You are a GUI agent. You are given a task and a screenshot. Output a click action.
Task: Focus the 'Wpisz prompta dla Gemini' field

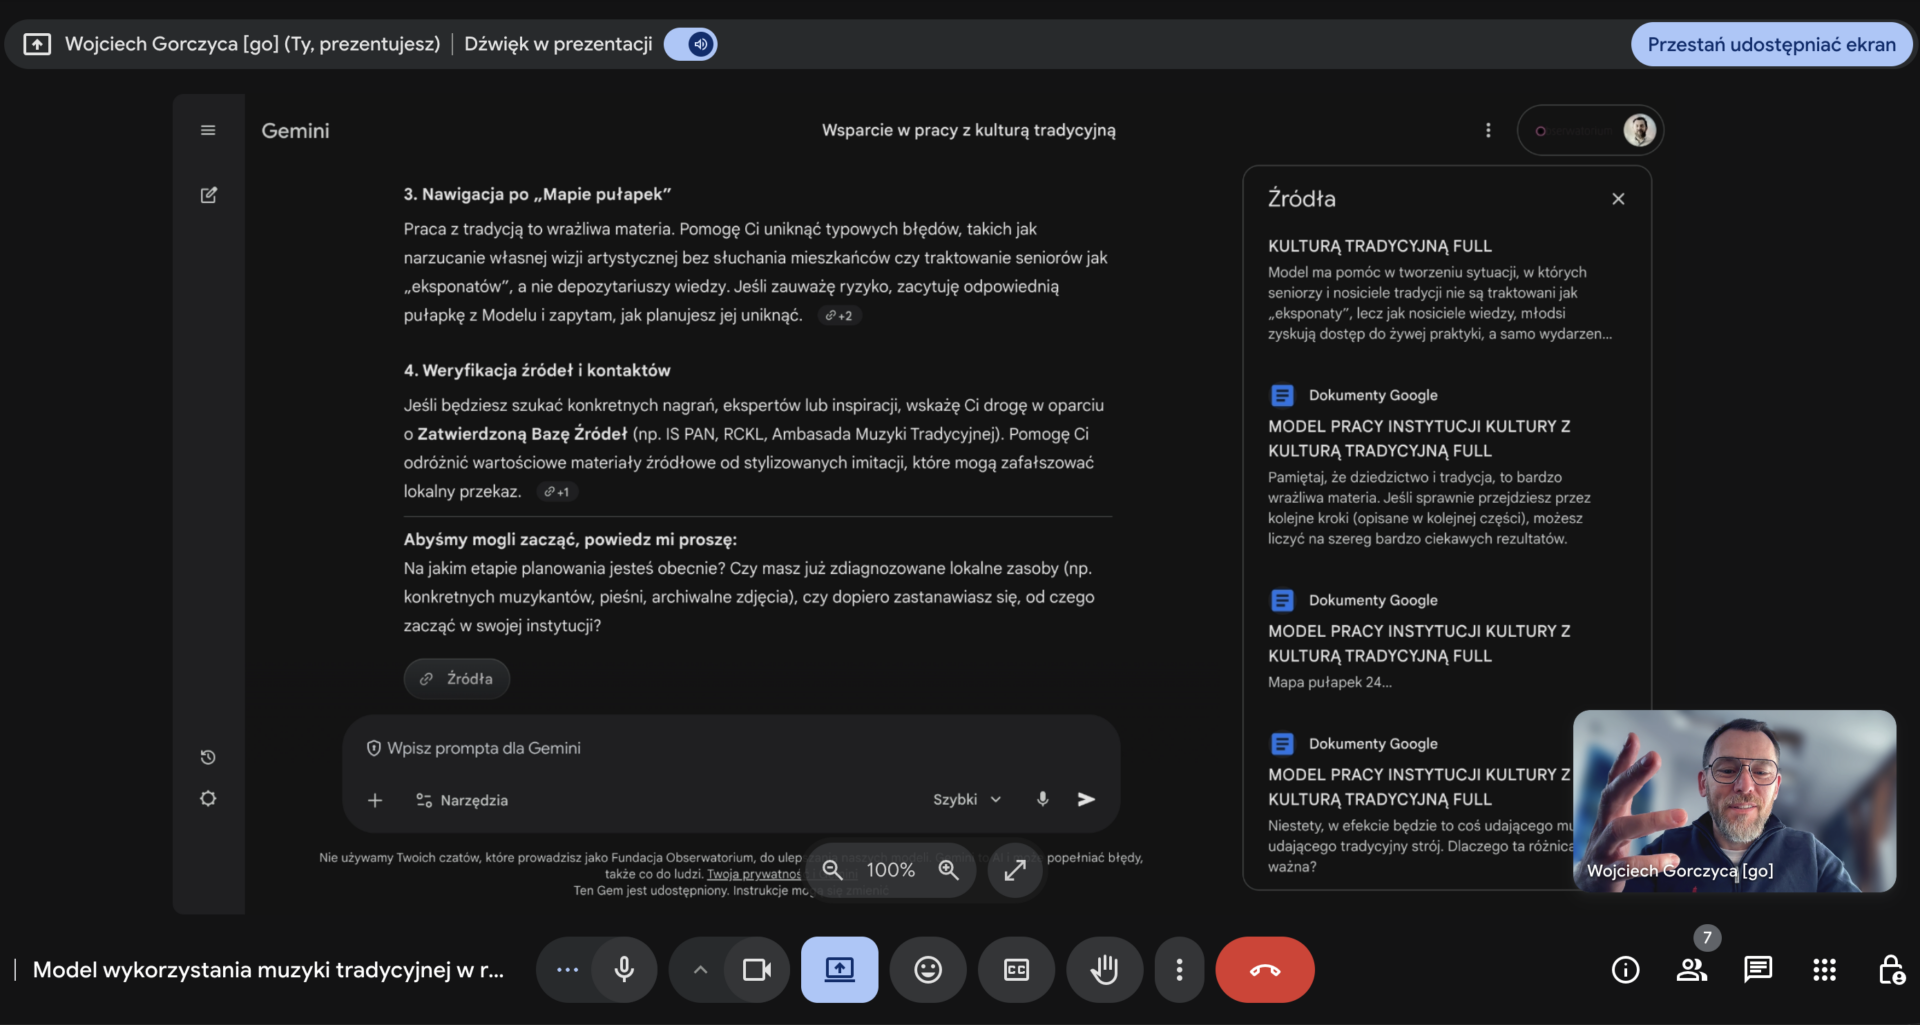pyautogui.click(x=730, y=748)
